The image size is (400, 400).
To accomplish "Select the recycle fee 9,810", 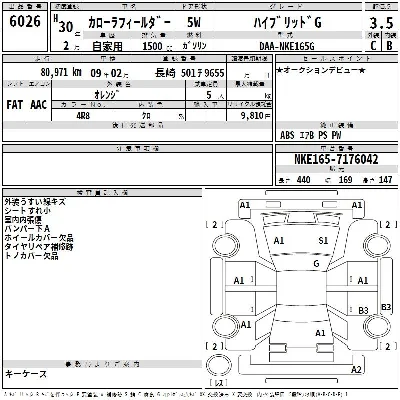I will point(252,116).
